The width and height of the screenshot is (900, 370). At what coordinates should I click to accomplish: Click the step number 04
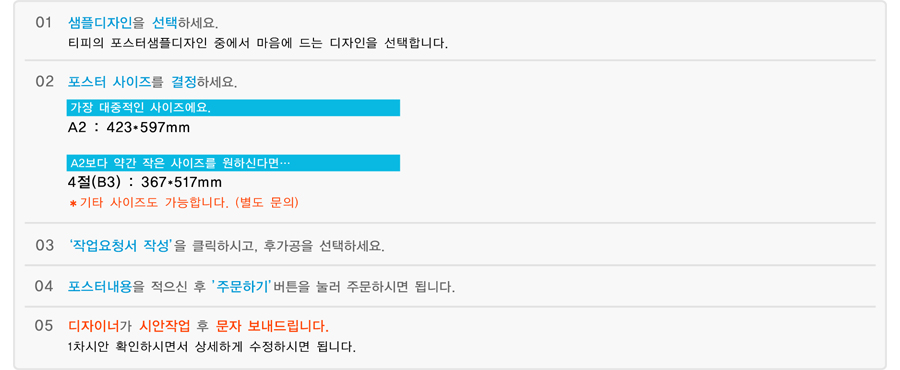click(x=44, y=287)
